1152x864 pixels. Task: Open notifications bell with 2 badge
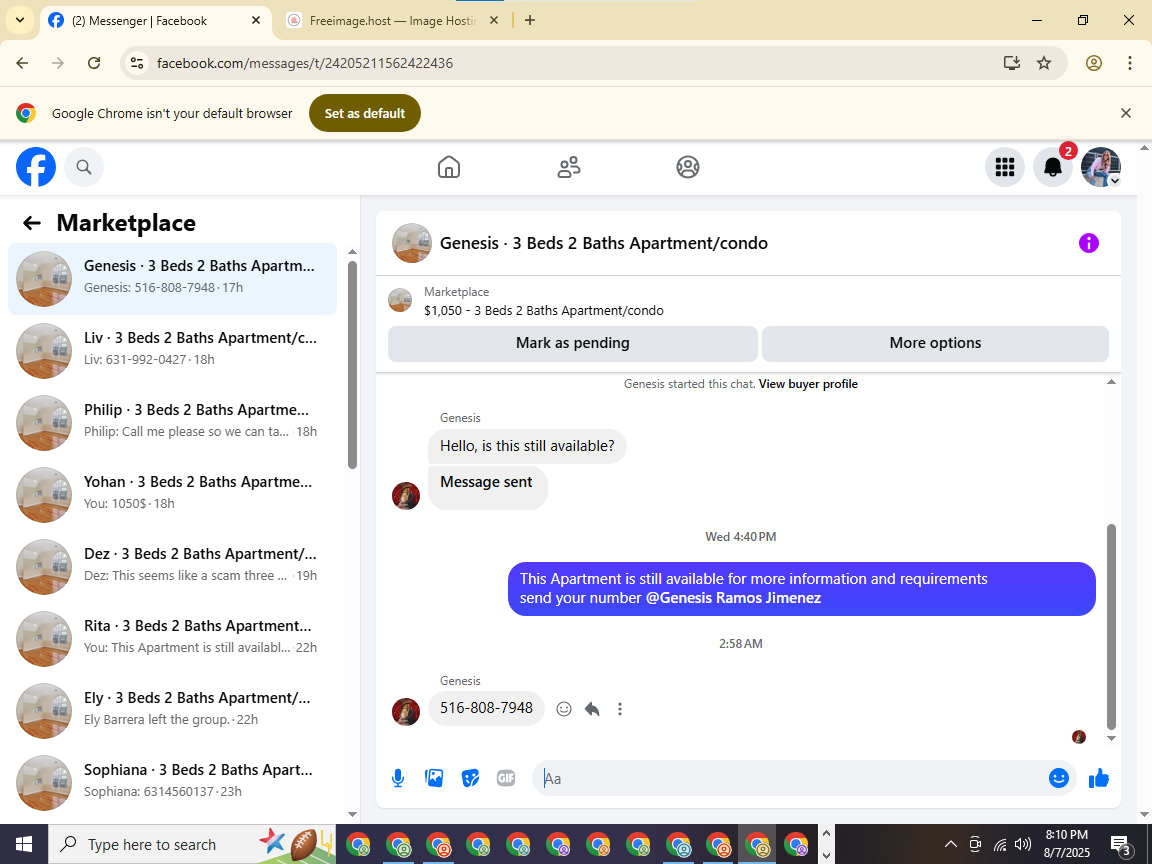[x=1053, y=168]
